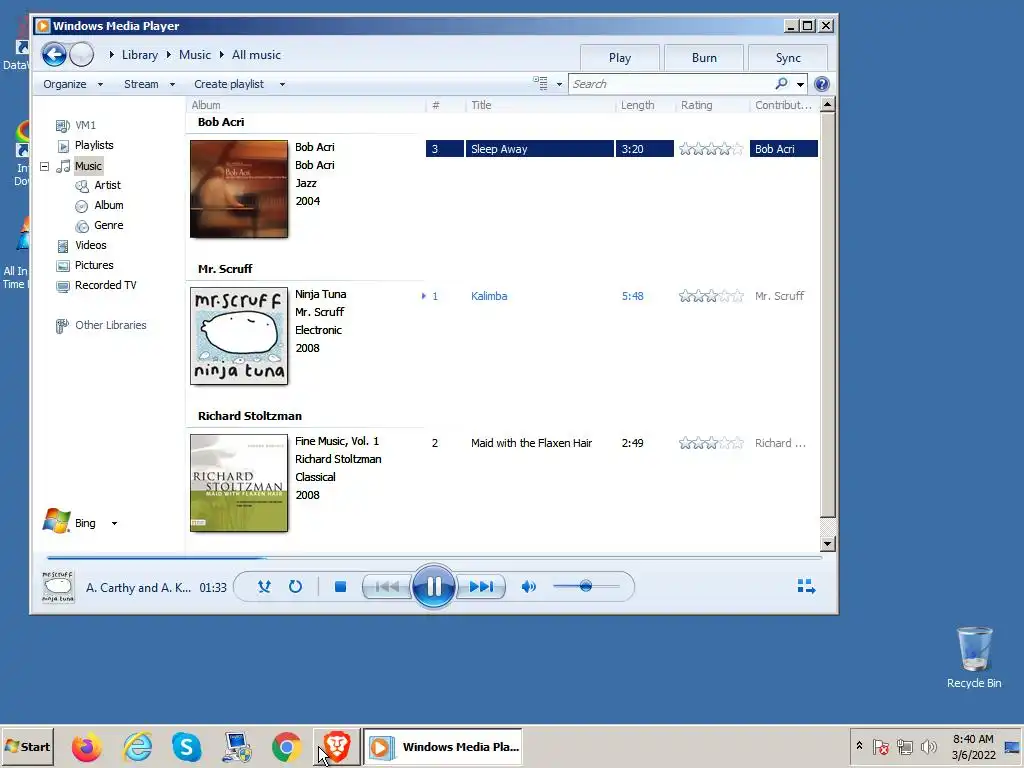Open Skype from the taskbar
The height and width of the screenshot is (768, 1024).
(186, 747)
